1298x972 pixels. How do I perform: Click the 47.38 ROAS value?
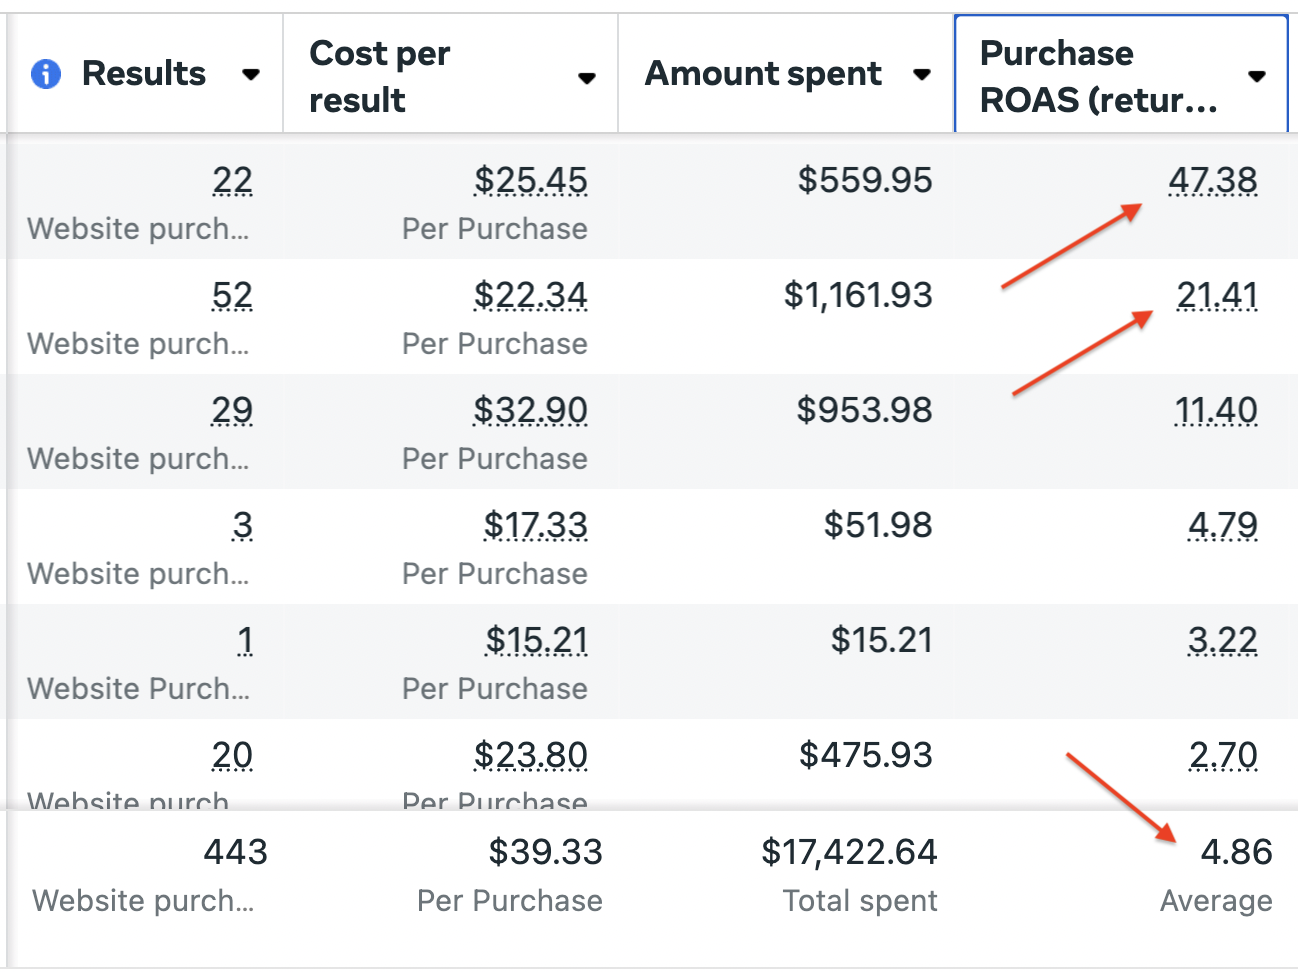pyautogui.click(x=1213, y=181)
